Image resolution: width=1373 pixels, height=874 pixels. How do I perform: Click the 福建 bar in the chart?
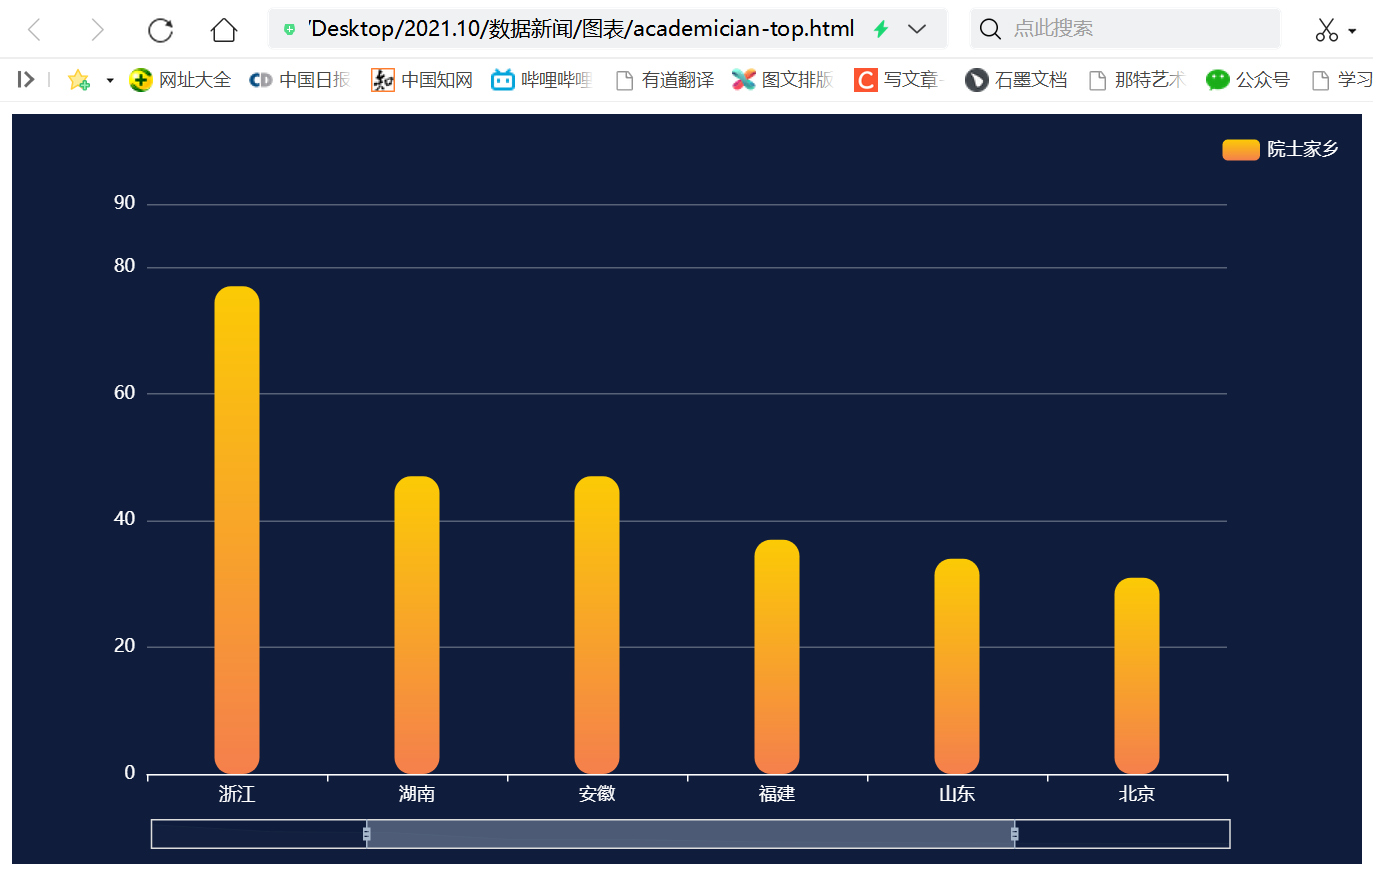[777, 657]
